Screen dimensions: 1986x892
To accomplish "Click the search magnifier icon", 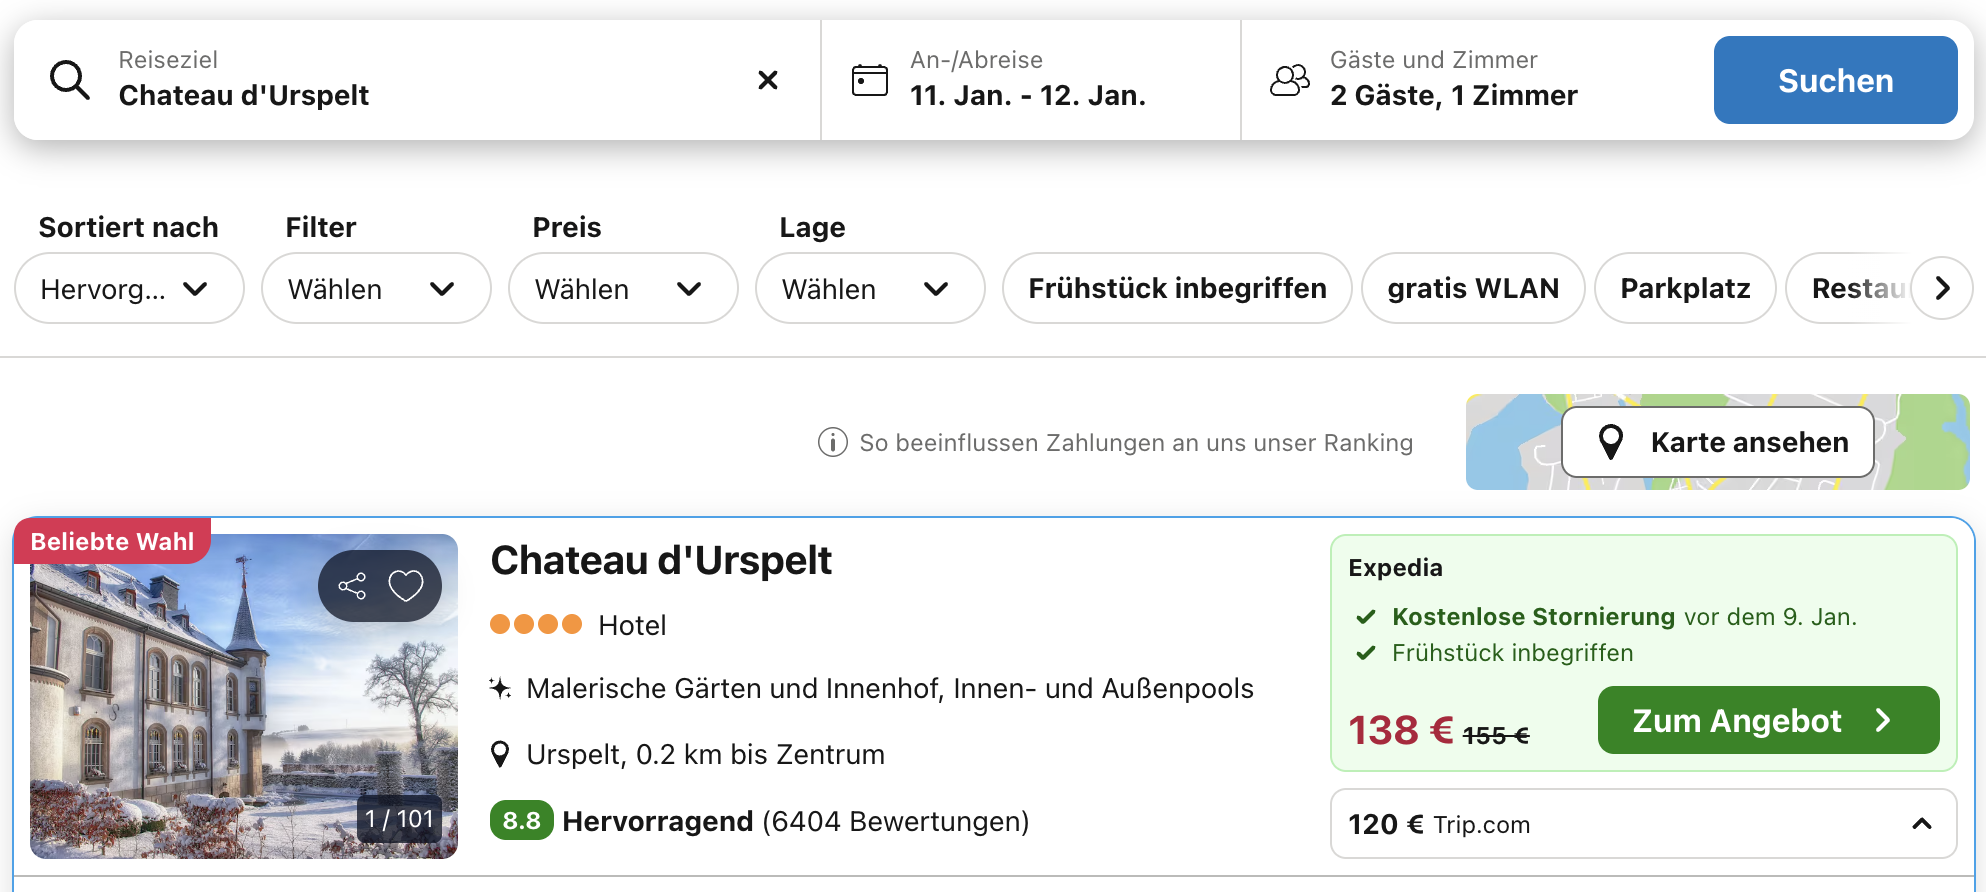I will (70, 80).
